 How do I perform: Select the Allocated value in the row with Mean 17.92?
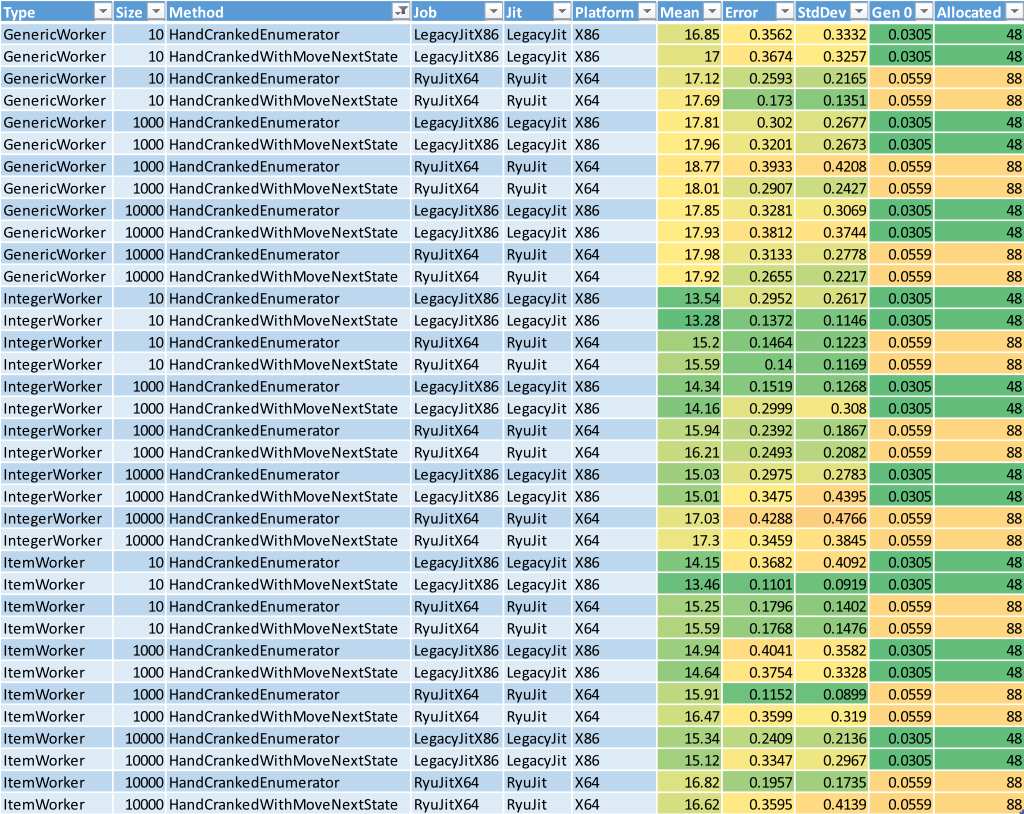979,277
